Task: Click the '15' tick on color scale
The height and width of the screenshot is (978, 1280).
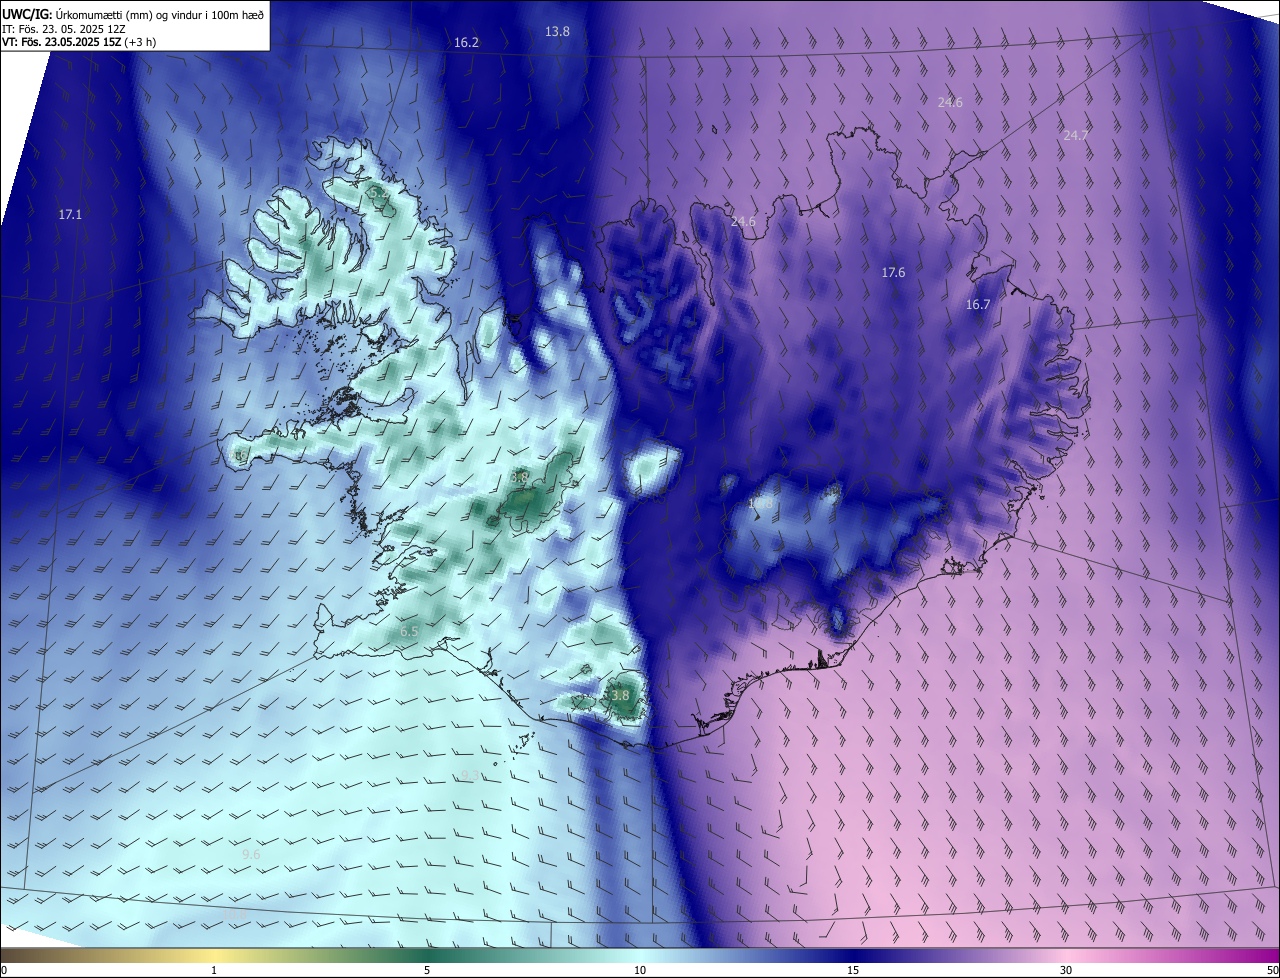Action: (853, 970)
